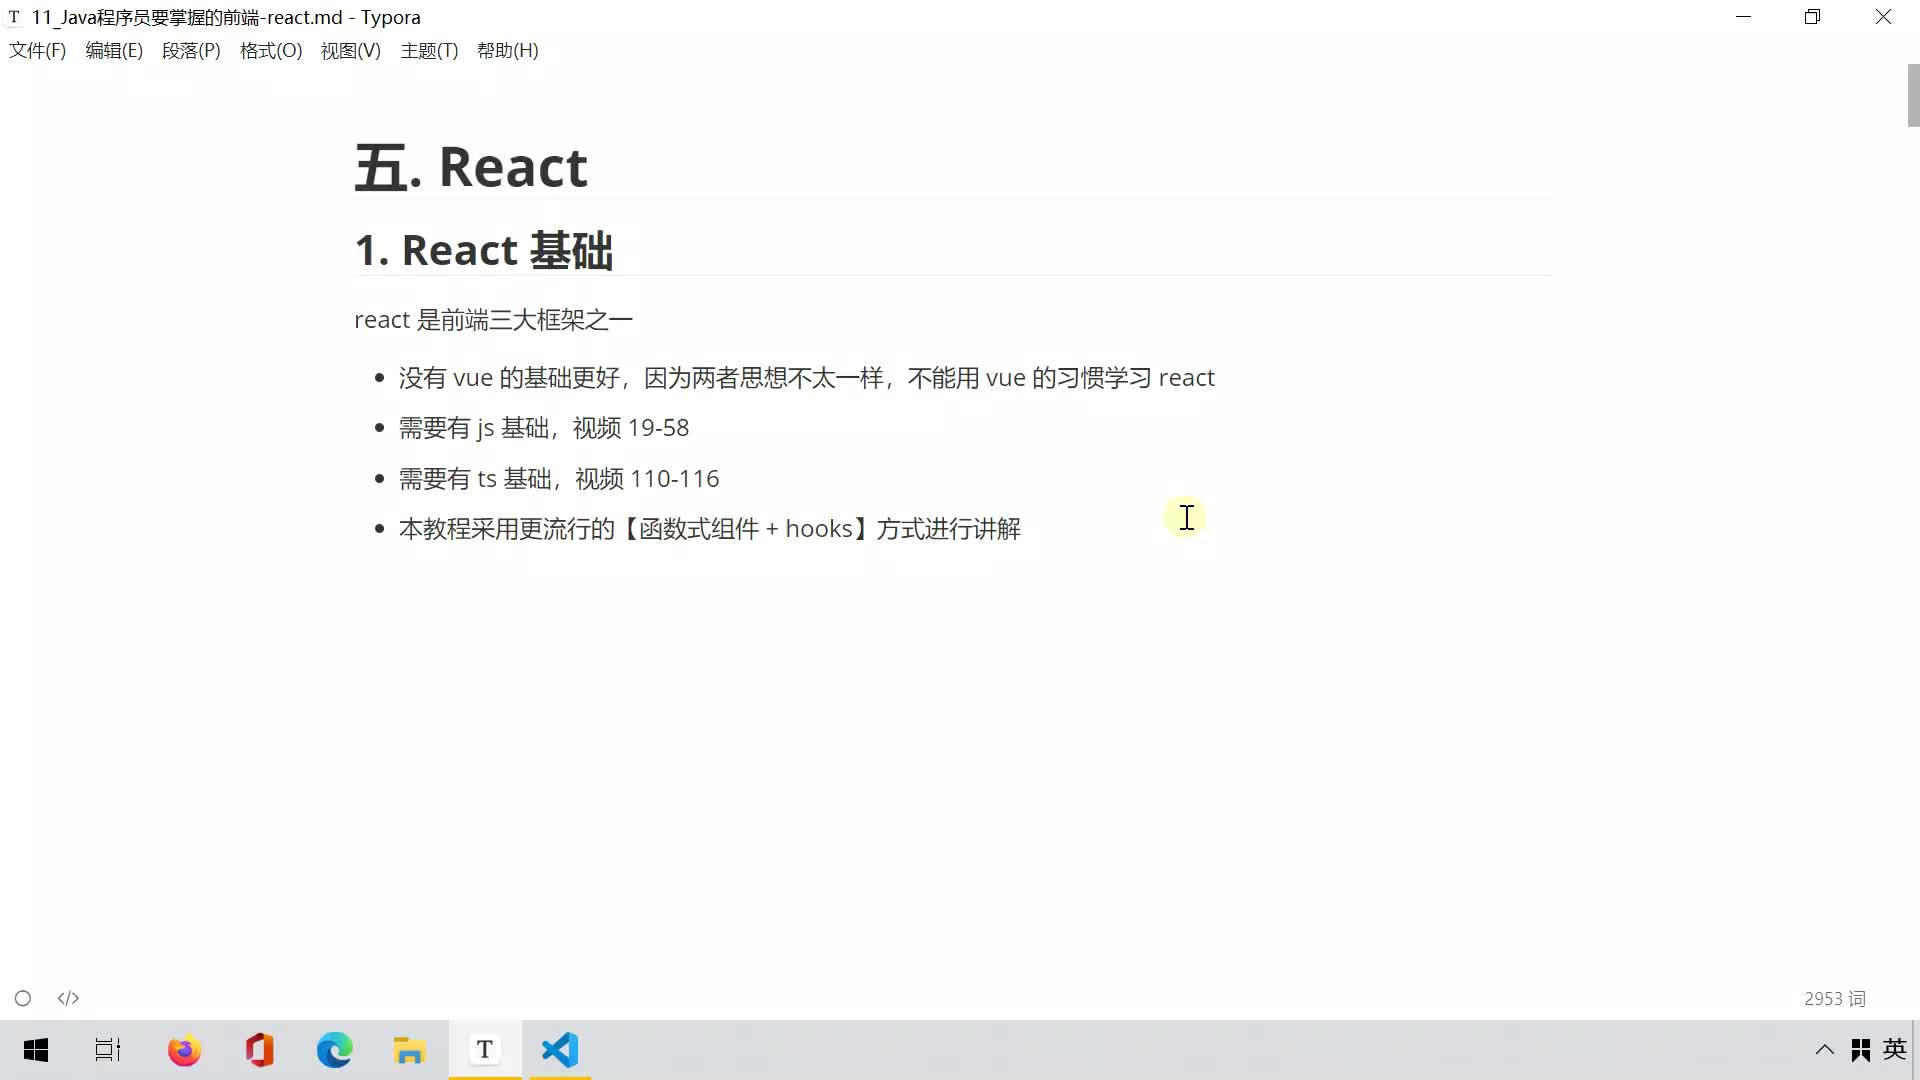Open the 编辑(E) menu
The image size is (1920, 1080).
pyautogui.click(x=114, y=51)
